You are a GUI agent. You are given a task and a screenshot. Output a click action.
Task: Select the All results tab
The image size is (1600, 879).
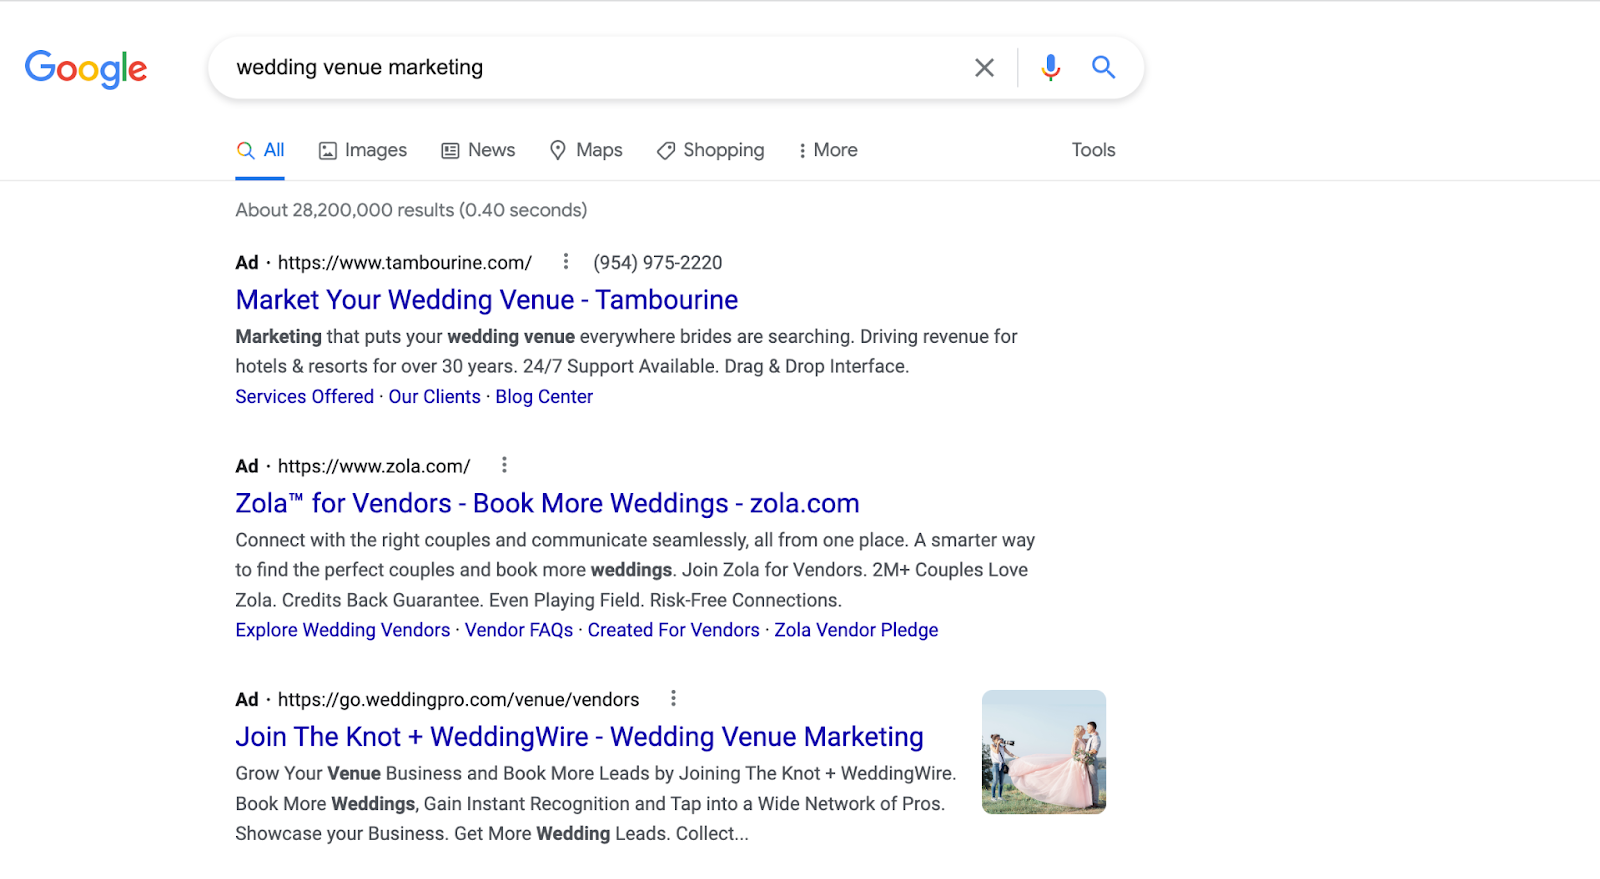click(x=260, y=150)
